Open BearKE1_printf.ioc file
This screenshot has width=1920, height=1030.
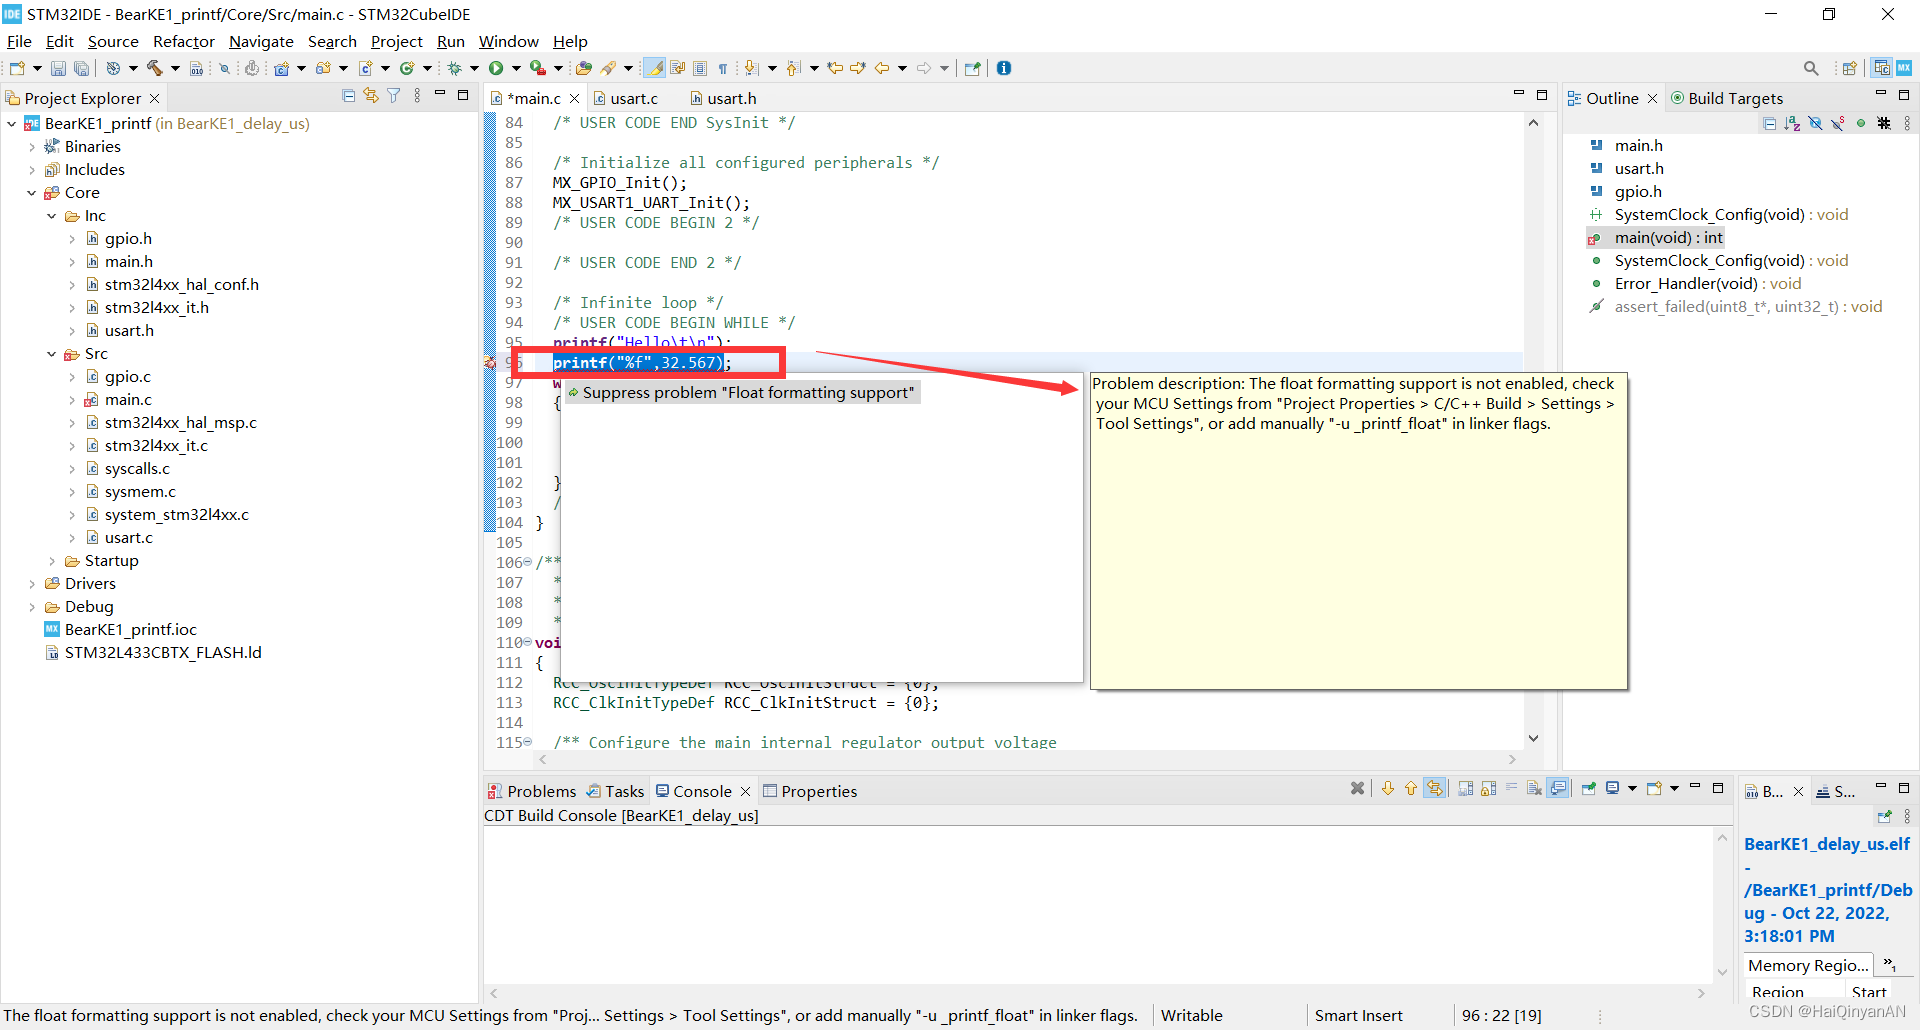120,630
